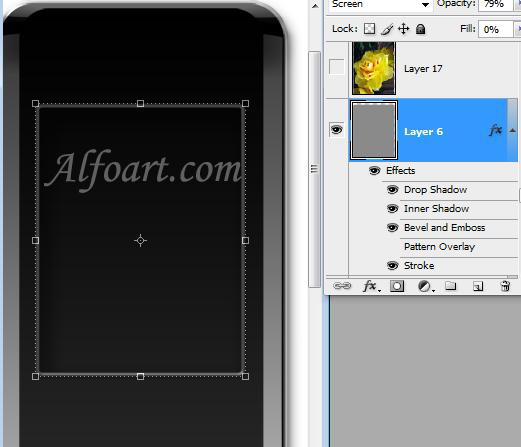Select the Layer 17 name
The image size is (521, 447).
pyautogui.click(x=423, y=69)
